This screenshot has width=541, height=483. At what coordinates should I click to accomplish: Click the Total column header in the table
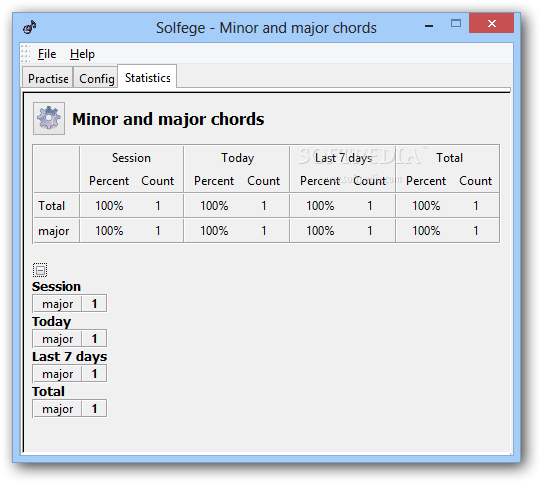(449, 158)
